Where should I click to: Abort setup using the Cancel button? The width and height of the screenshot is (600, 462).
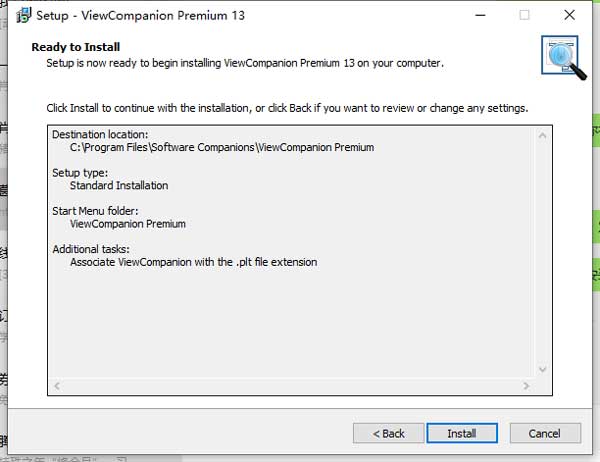(x=545, y=433)
